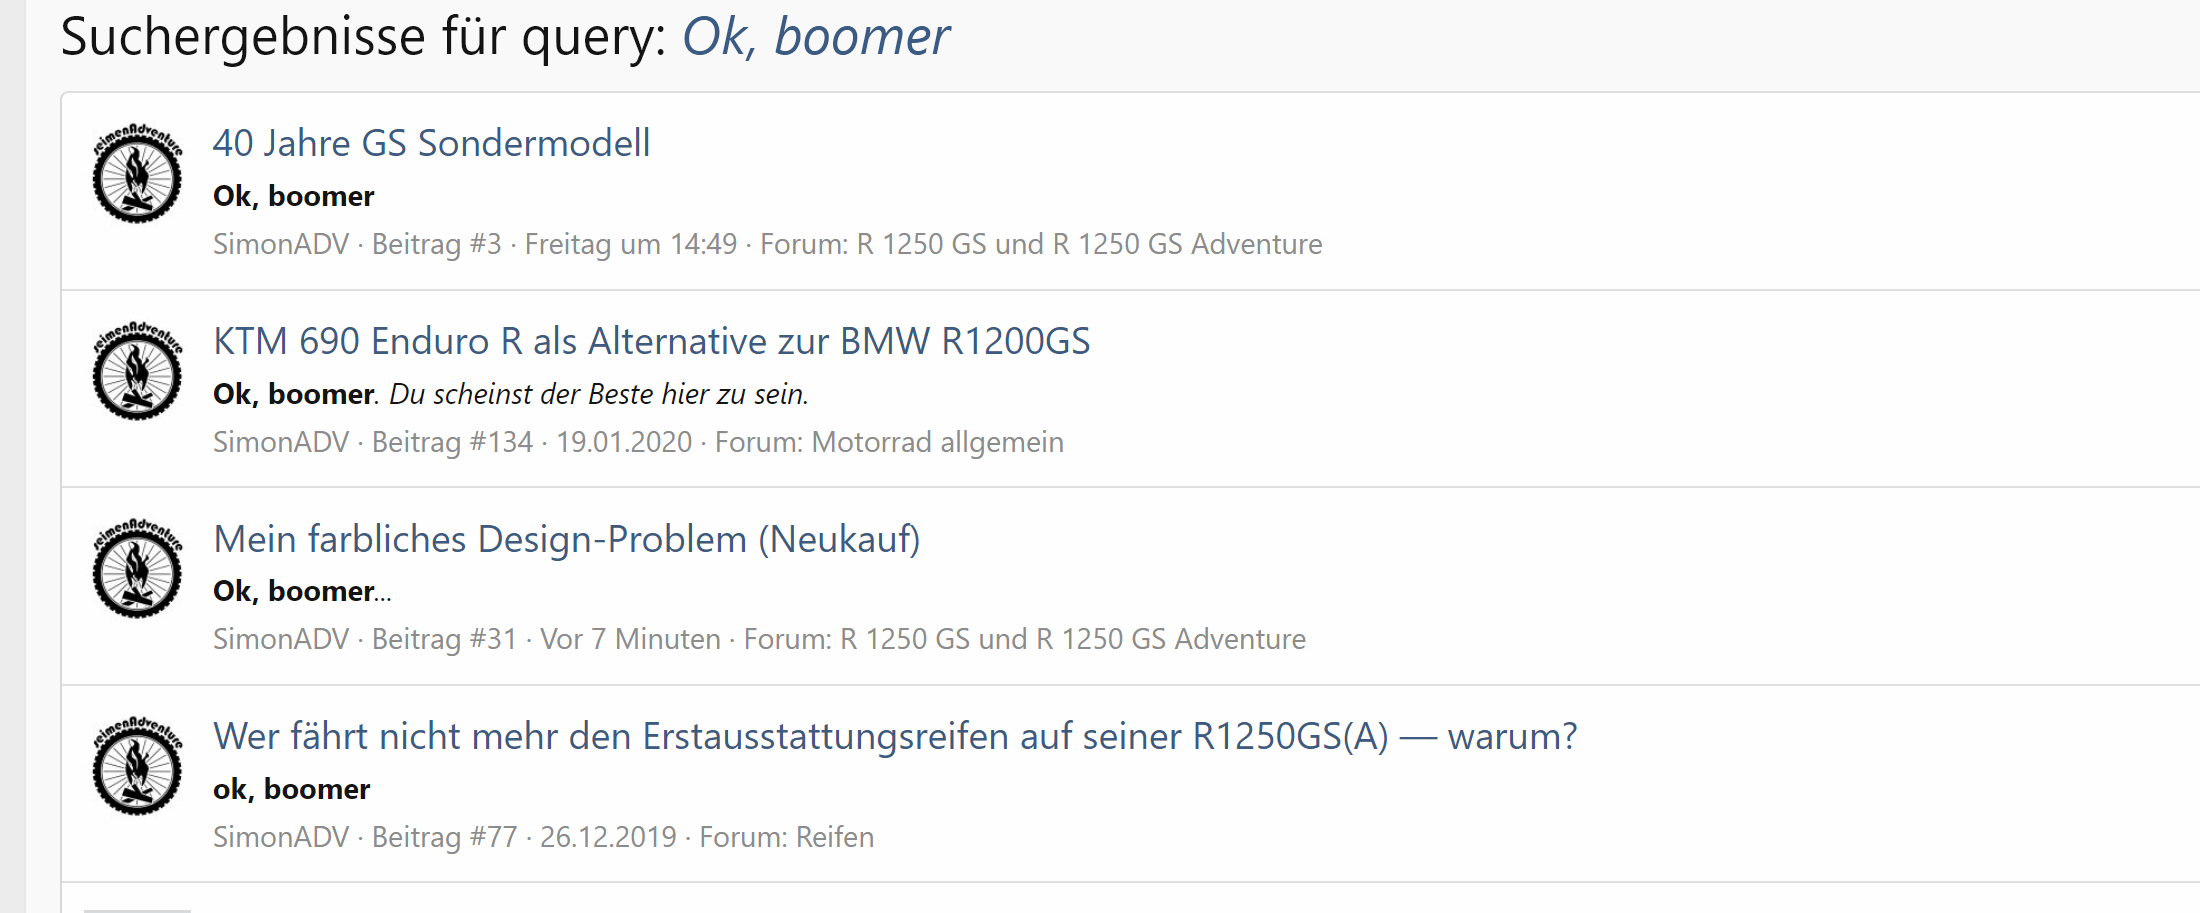
Task: Open the 'Motorrad allgemein' forum link
Action: pyautogui.click(x=937, y=442)
